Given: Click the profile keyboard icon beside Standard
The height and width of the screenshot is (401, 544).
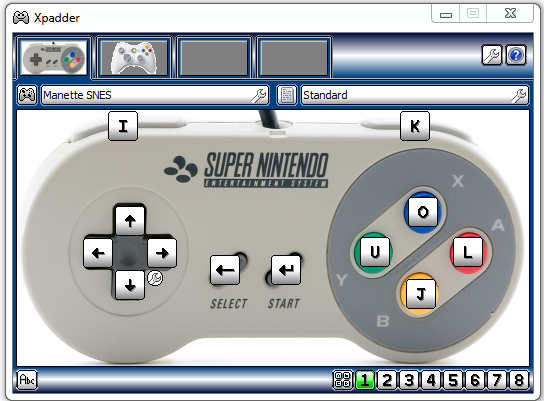Looking at the screenshot, I should (x=287, y=95).
